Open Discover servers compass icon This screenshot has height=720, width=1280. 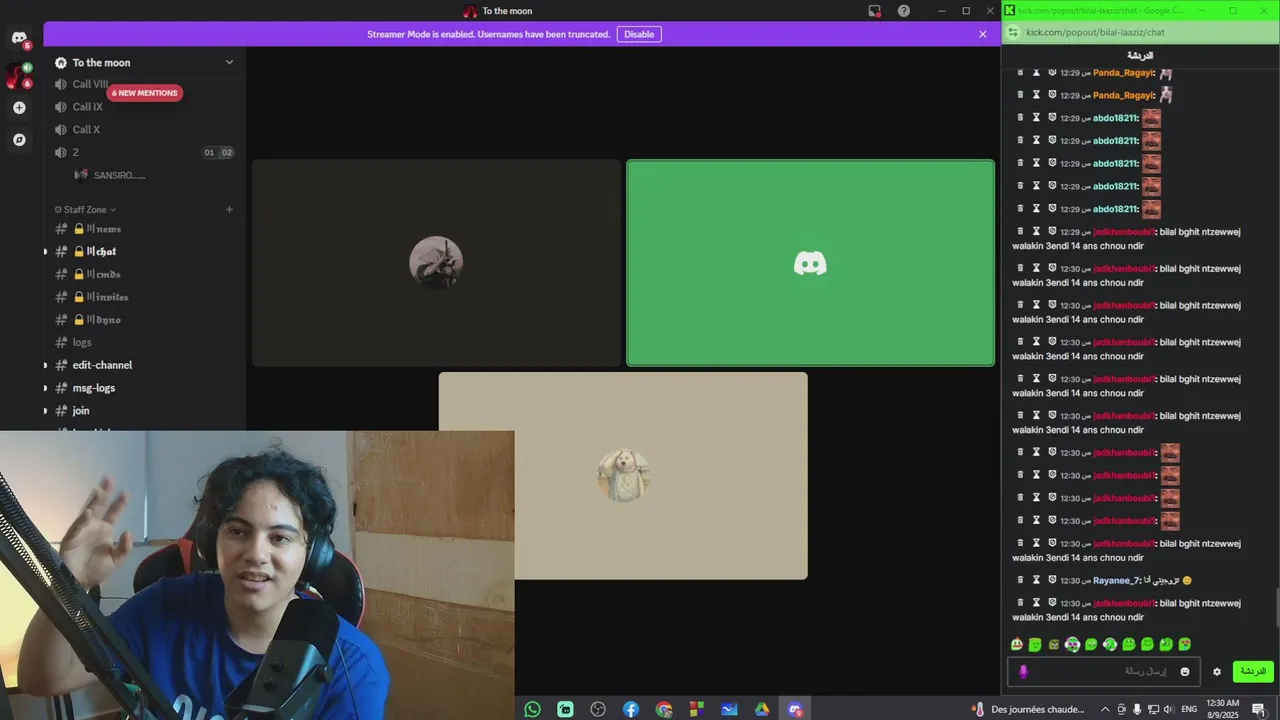19,140
